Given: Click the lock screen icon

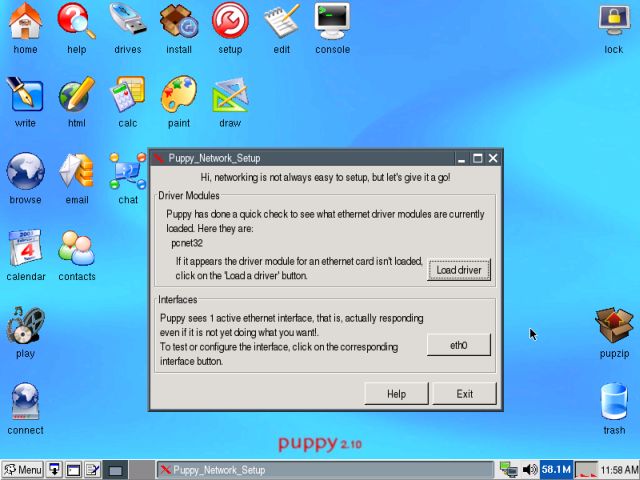Looking at the screenshot, I should pos(614,21).
